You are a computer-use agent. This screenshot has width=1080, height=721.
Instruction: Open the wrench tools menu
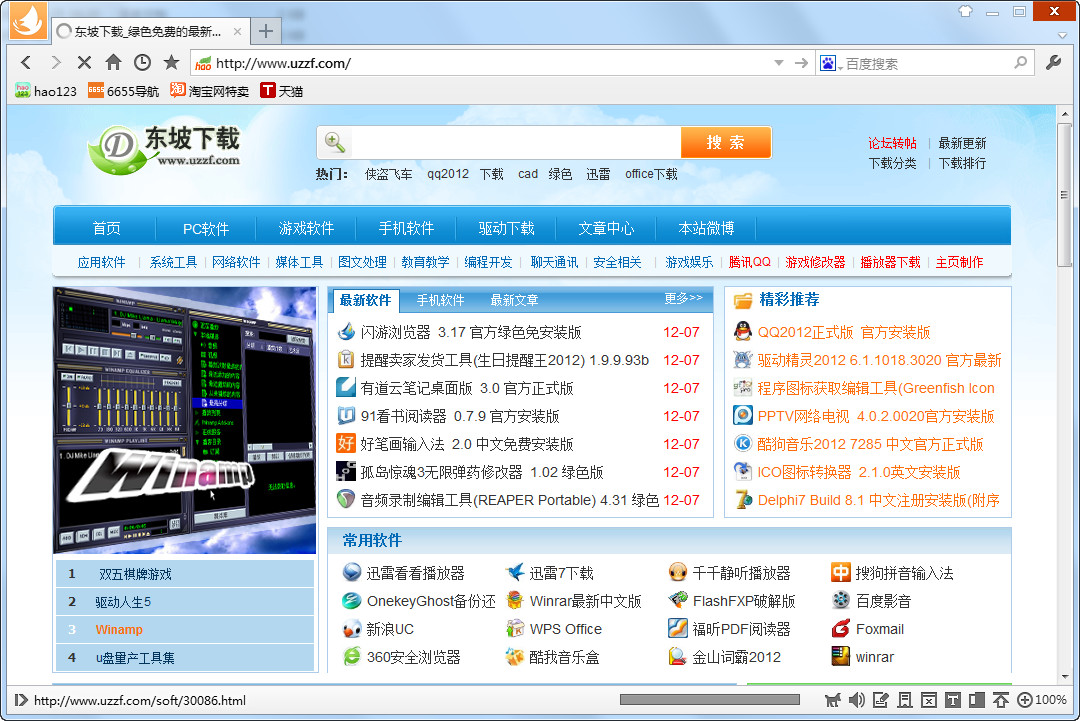(1053, 63)
